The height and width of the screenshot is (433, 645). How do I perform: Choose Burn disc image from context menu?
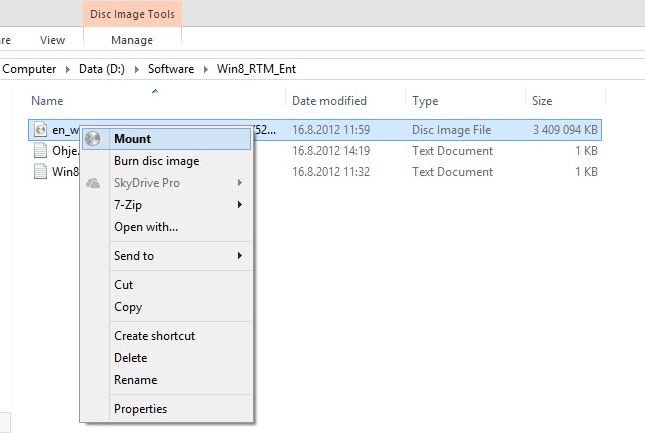point(156,161)
